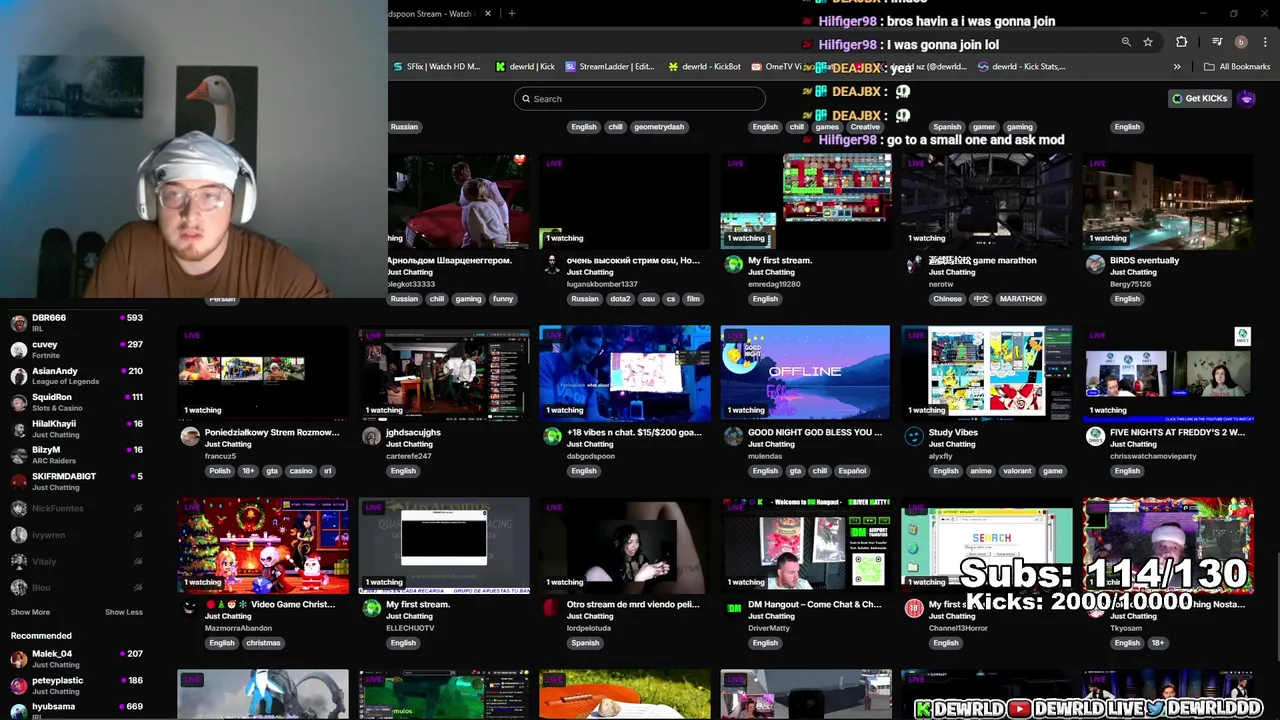The width and height of the screenshot is (1280, 720).
Task: Click offline Biou channel in sidebar
Action: click(76, 588)
